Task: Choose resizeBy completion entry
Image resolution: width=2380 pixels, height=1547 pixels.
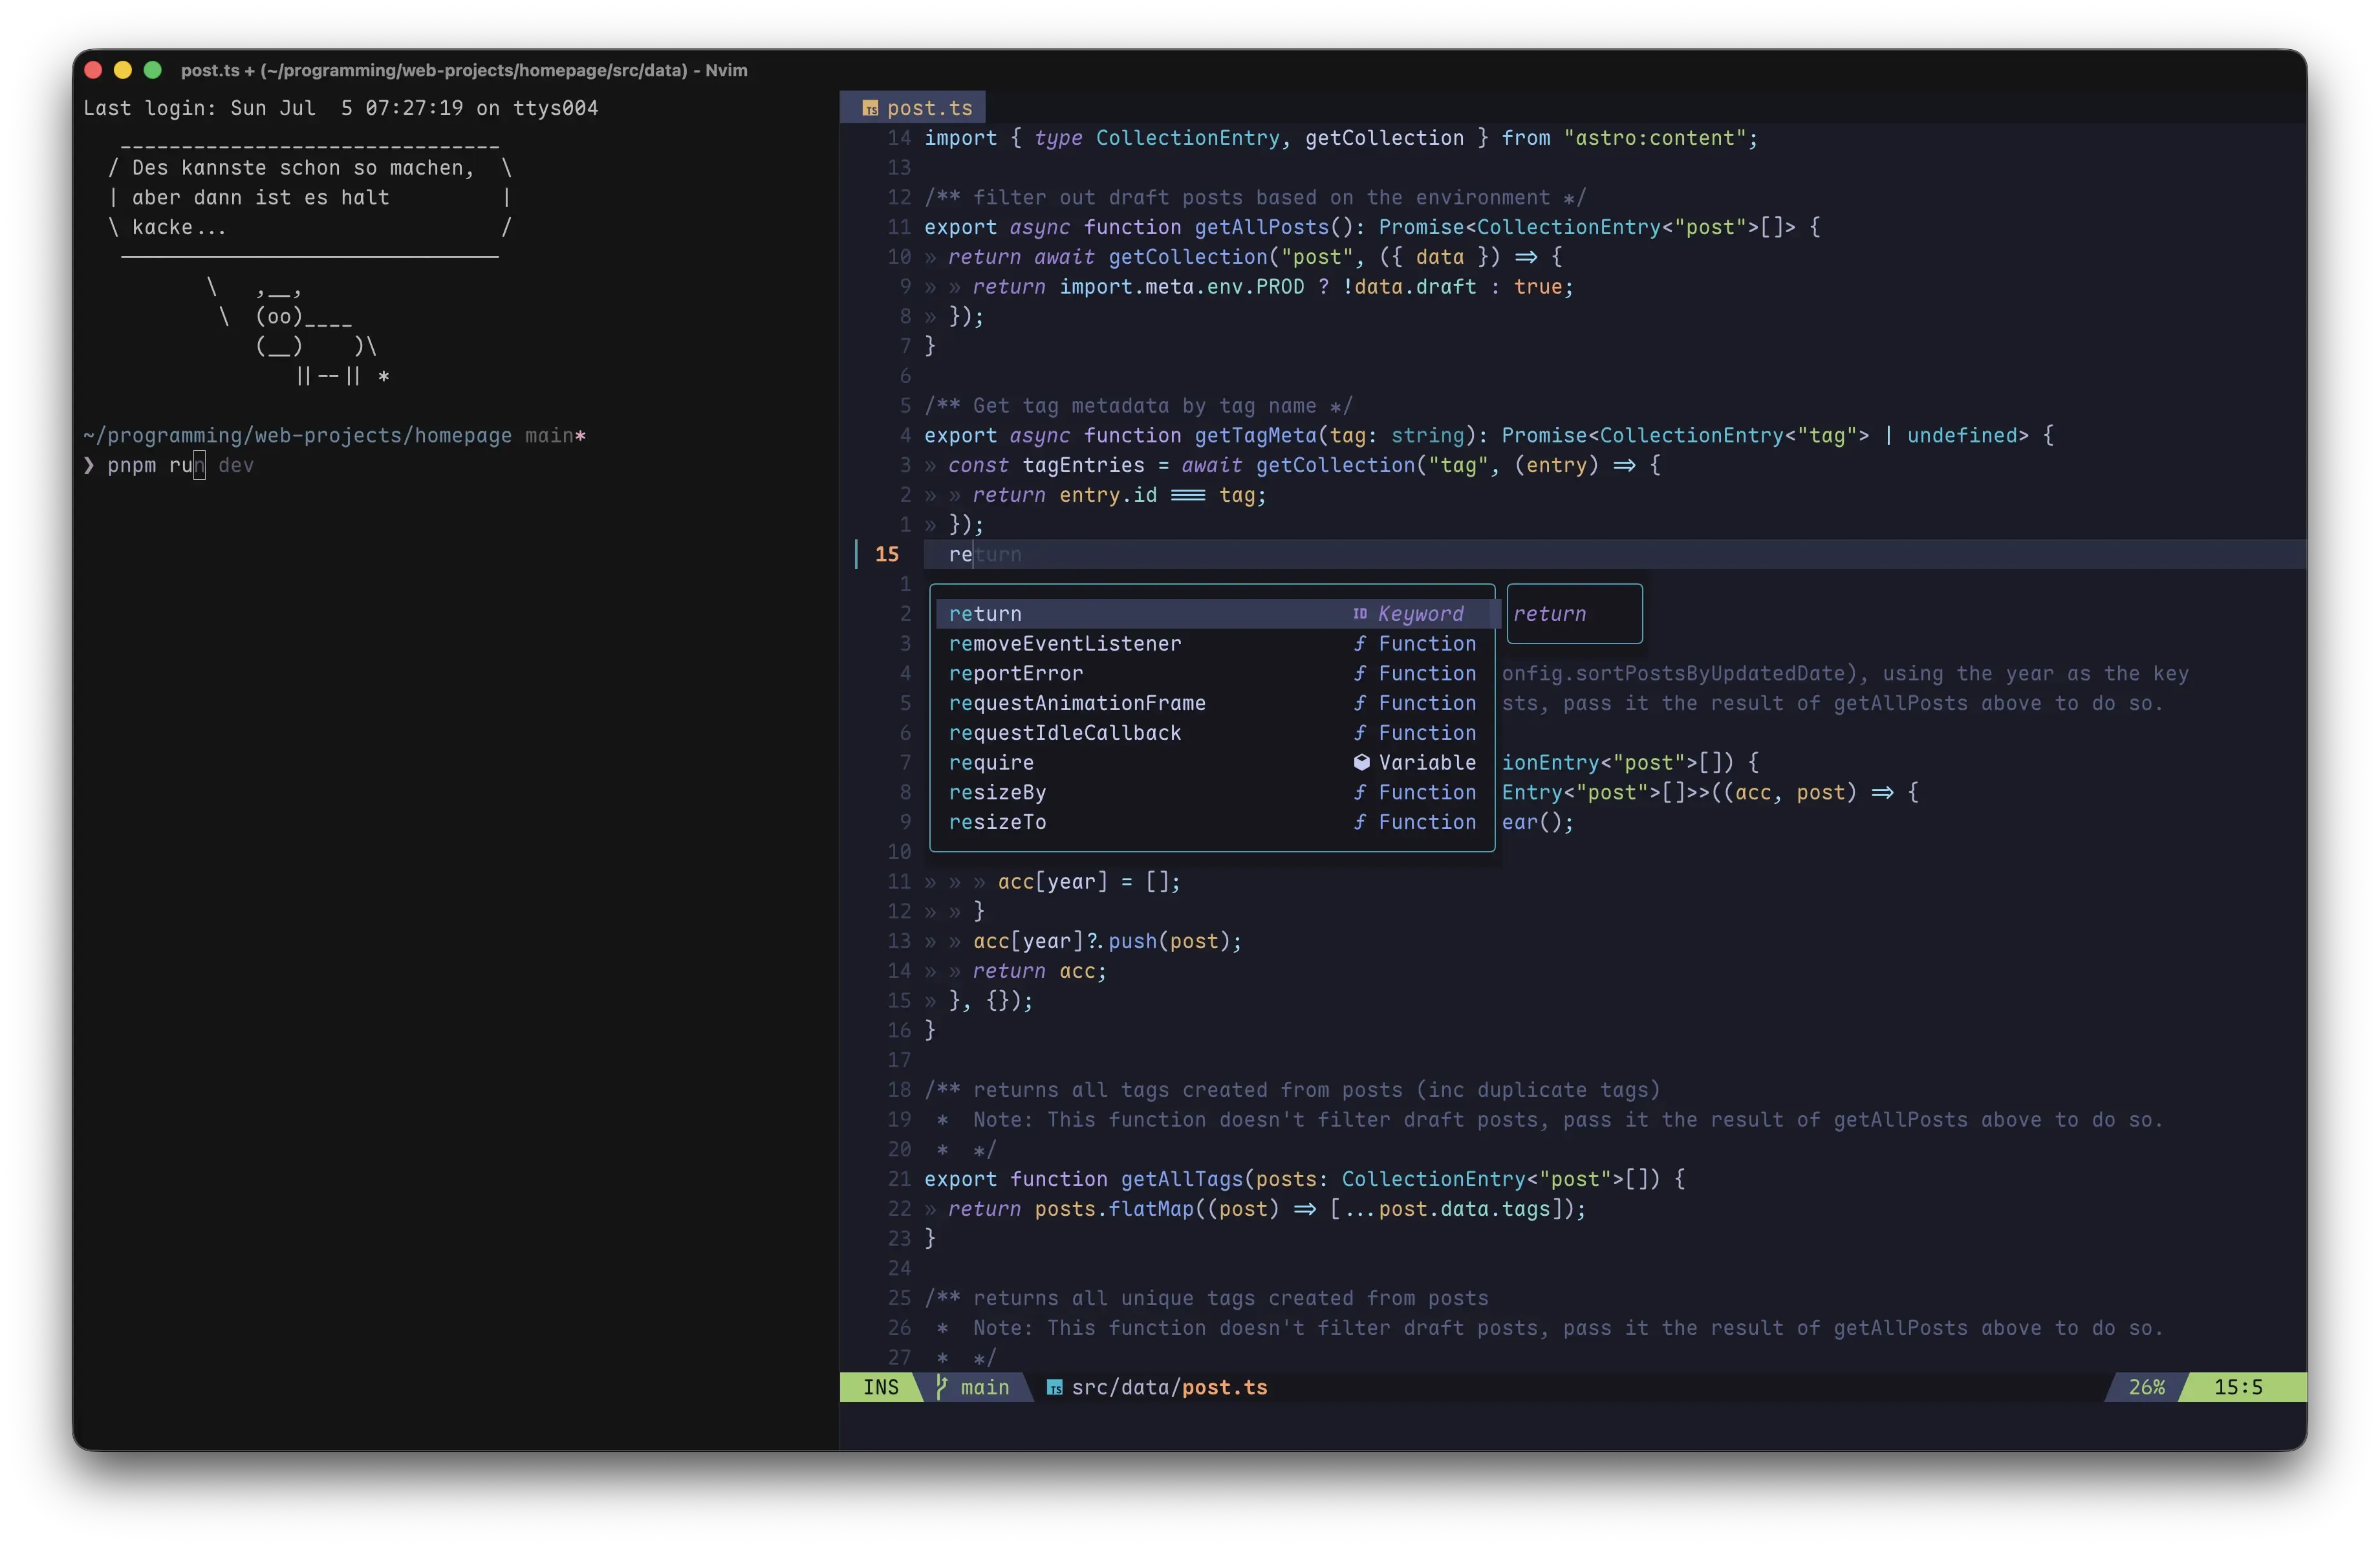Action: (1212, 793)
